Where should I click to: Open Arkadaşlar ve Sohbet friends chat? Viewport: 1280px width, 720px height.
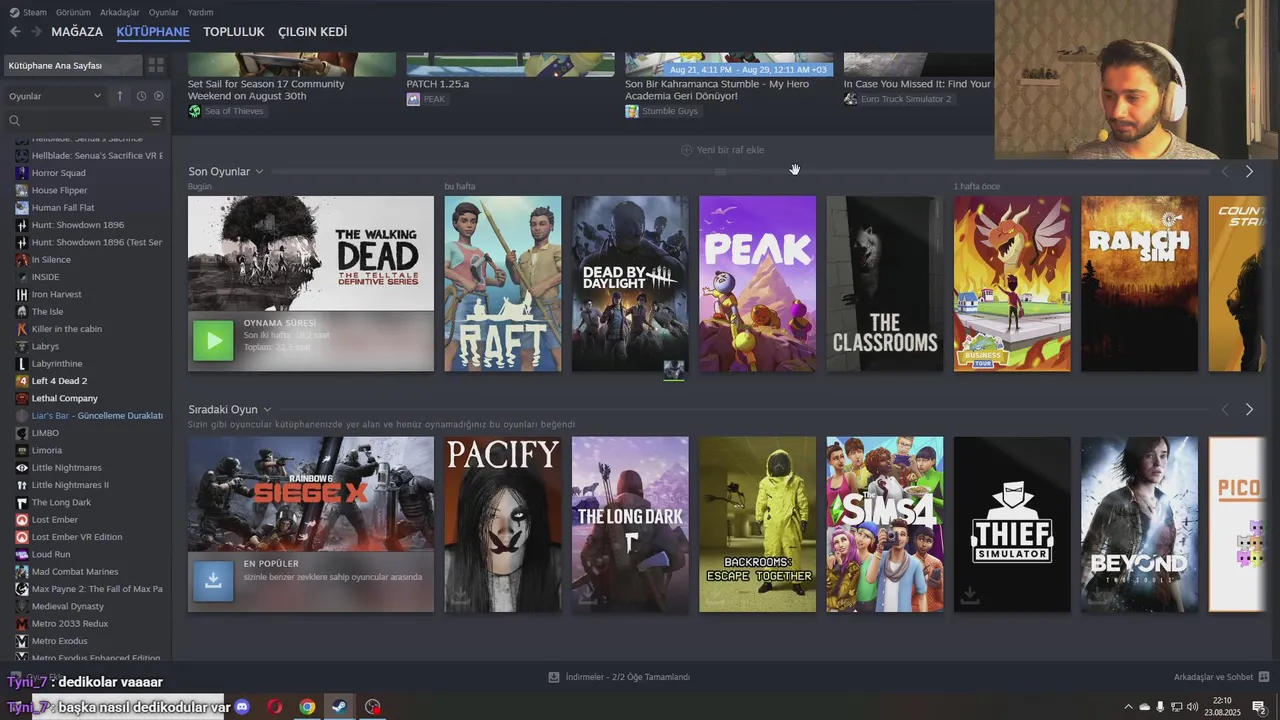pyautogui.click(x=1221, y=677)
